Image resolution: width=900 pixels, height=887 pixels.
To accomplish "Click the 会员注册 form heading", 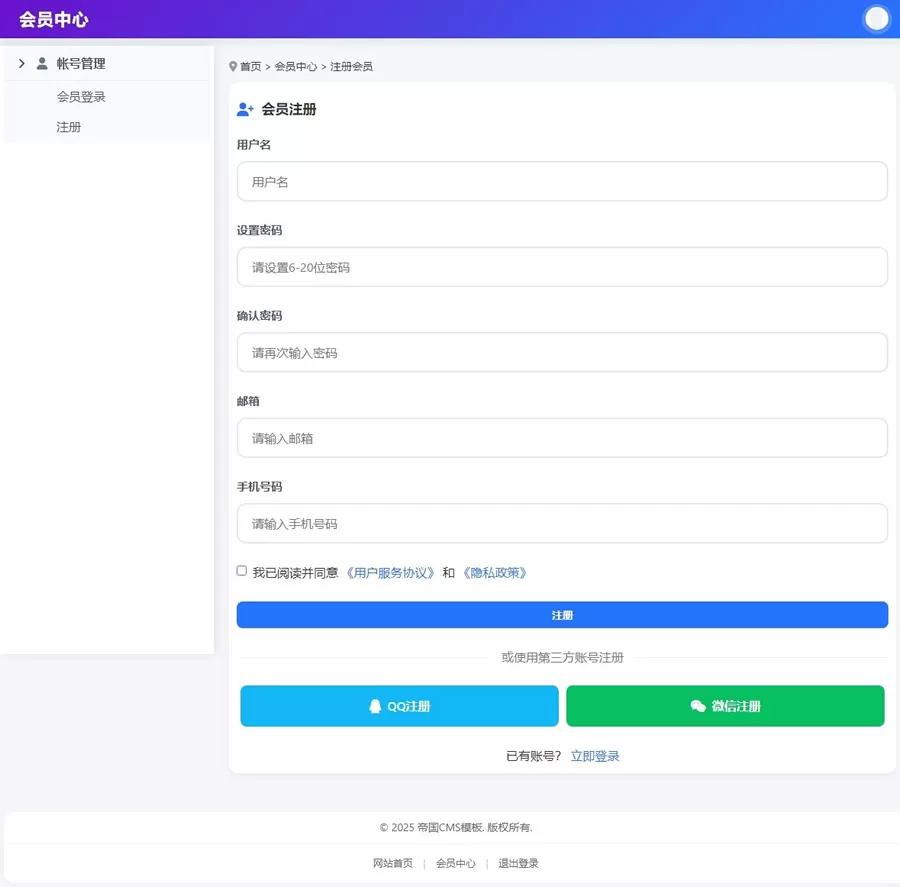I will pos(289,109).
